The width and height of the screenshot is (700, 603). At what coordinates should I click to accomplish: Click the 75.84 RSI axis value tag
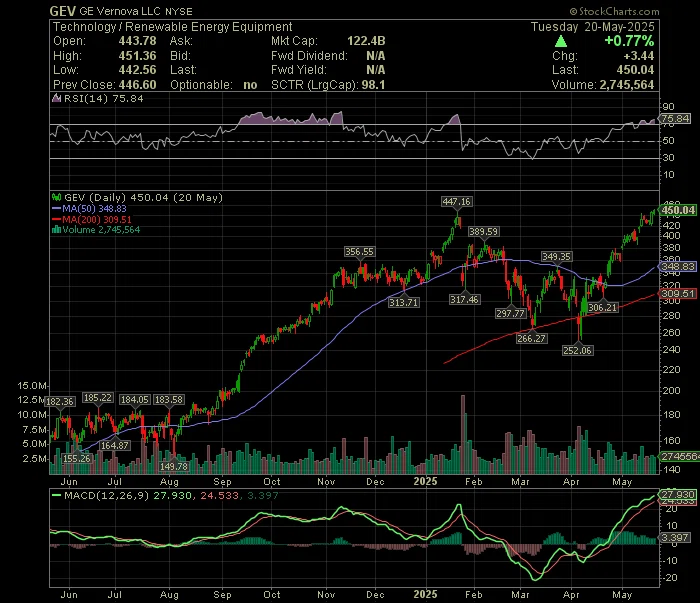[675, 119]
